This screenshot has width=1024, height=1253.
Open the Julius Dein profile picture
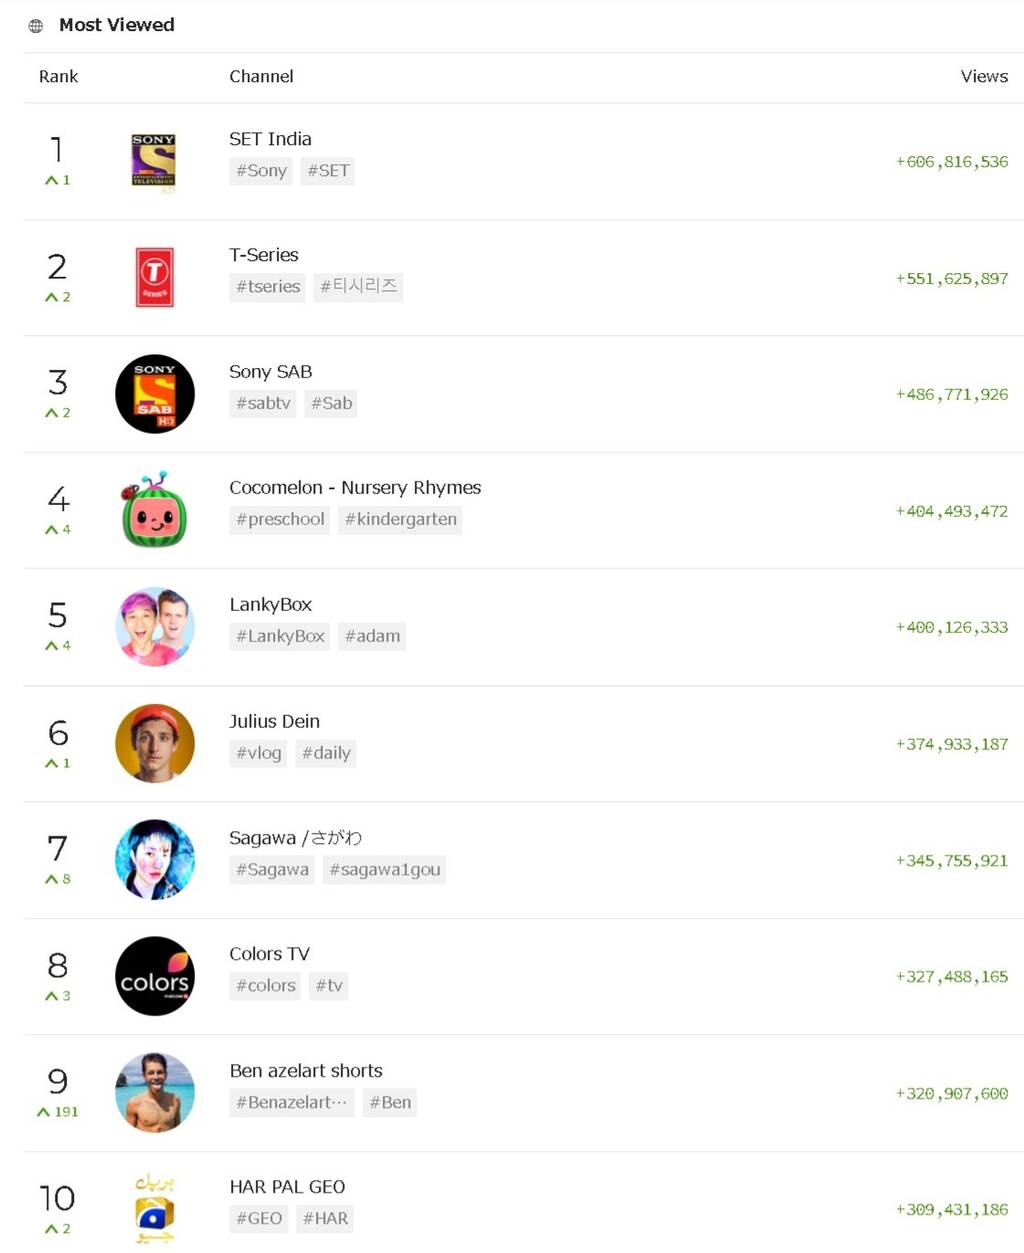154,743
